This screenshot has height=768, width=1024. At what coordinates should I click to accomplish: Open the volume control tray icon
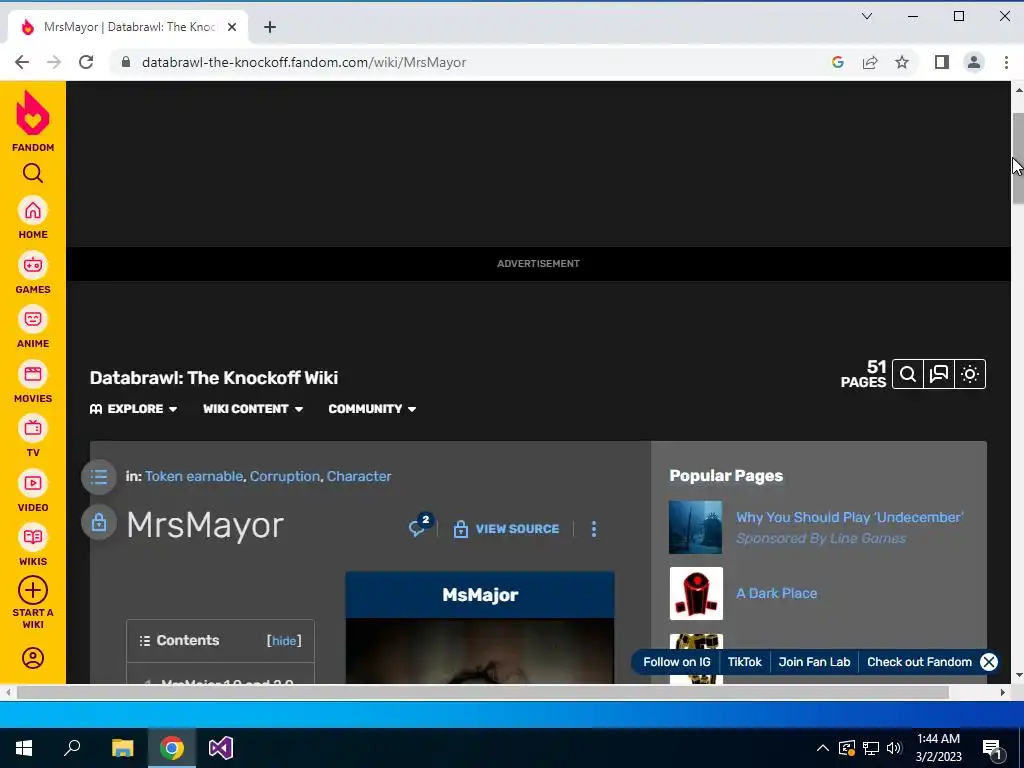(x=895, y=748)
